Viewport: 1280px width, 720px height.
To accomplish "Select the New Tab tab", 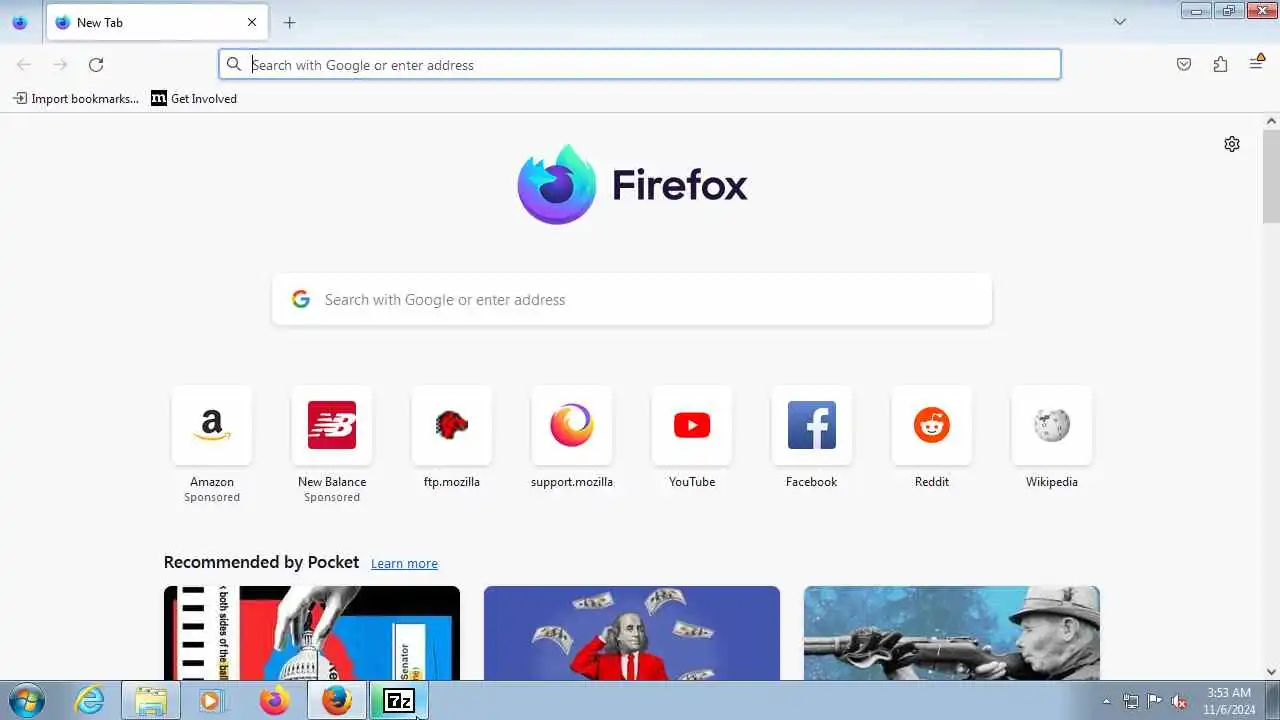I will click(x=157, y=22).
